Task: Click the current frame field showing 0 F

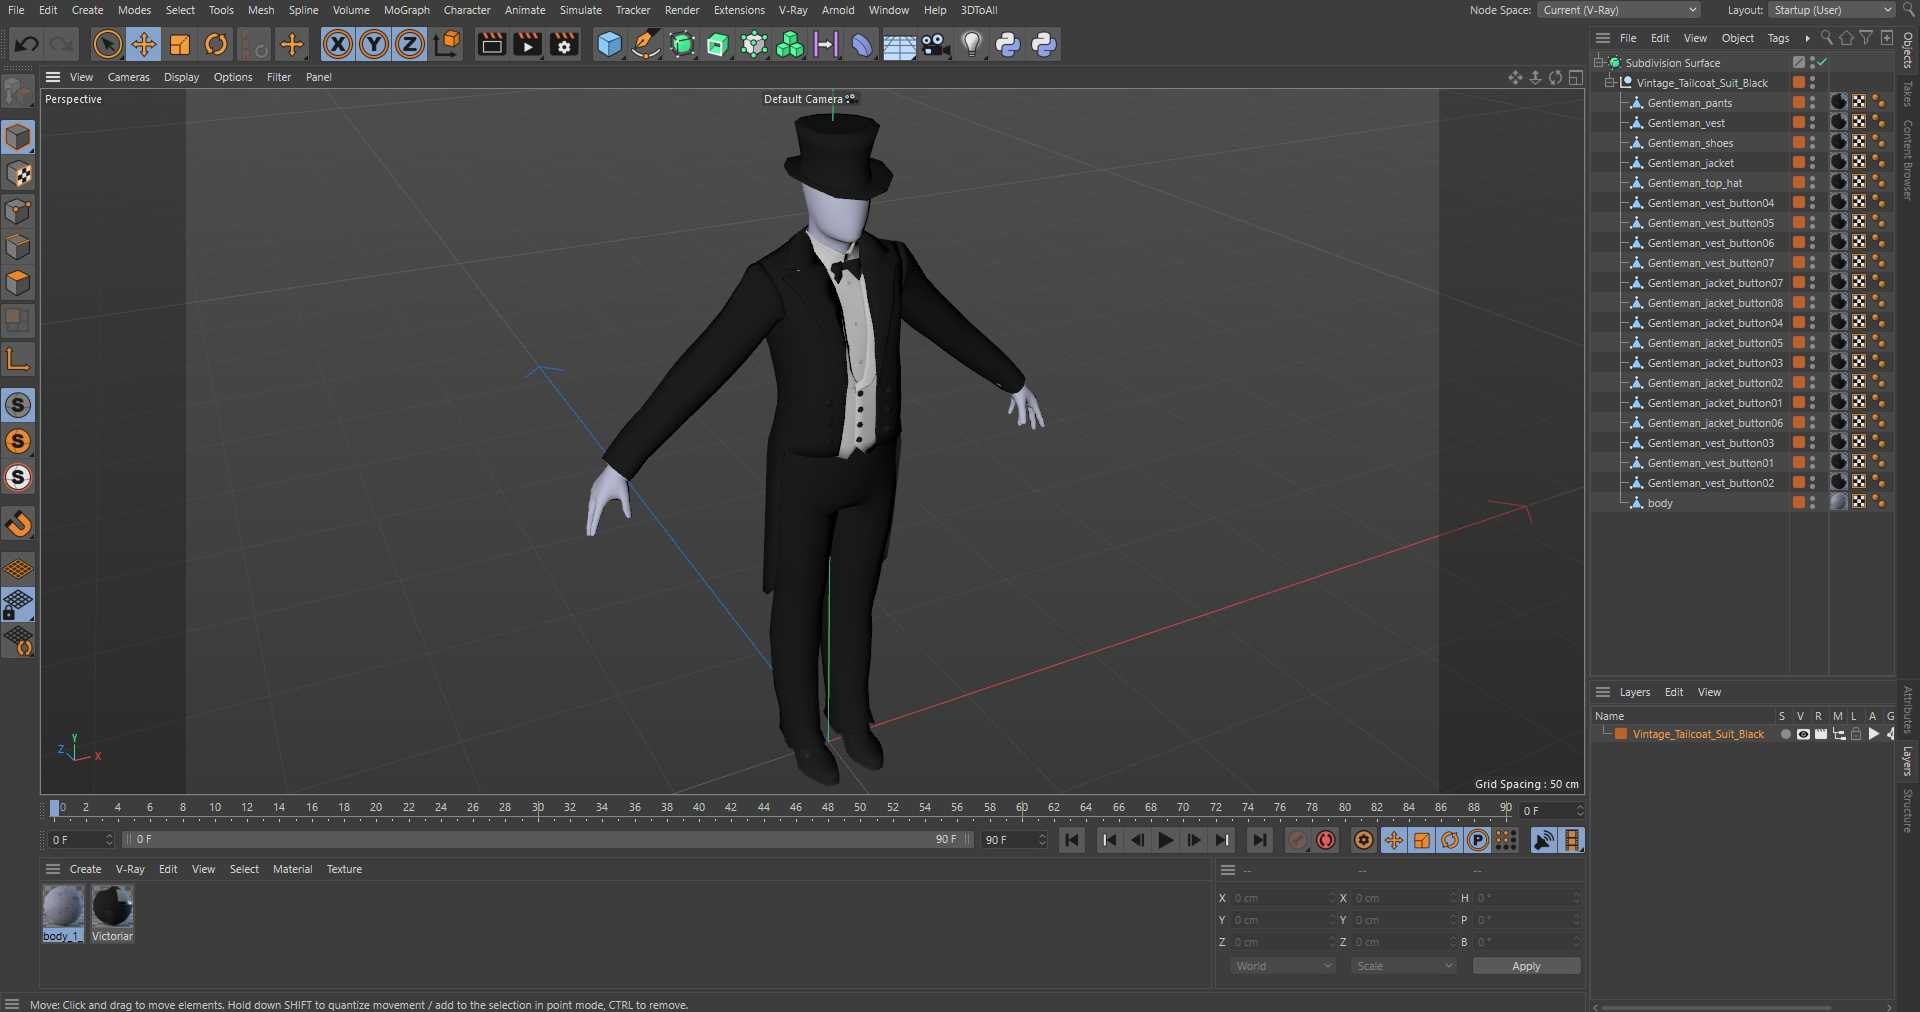Action: click(80, 839)
